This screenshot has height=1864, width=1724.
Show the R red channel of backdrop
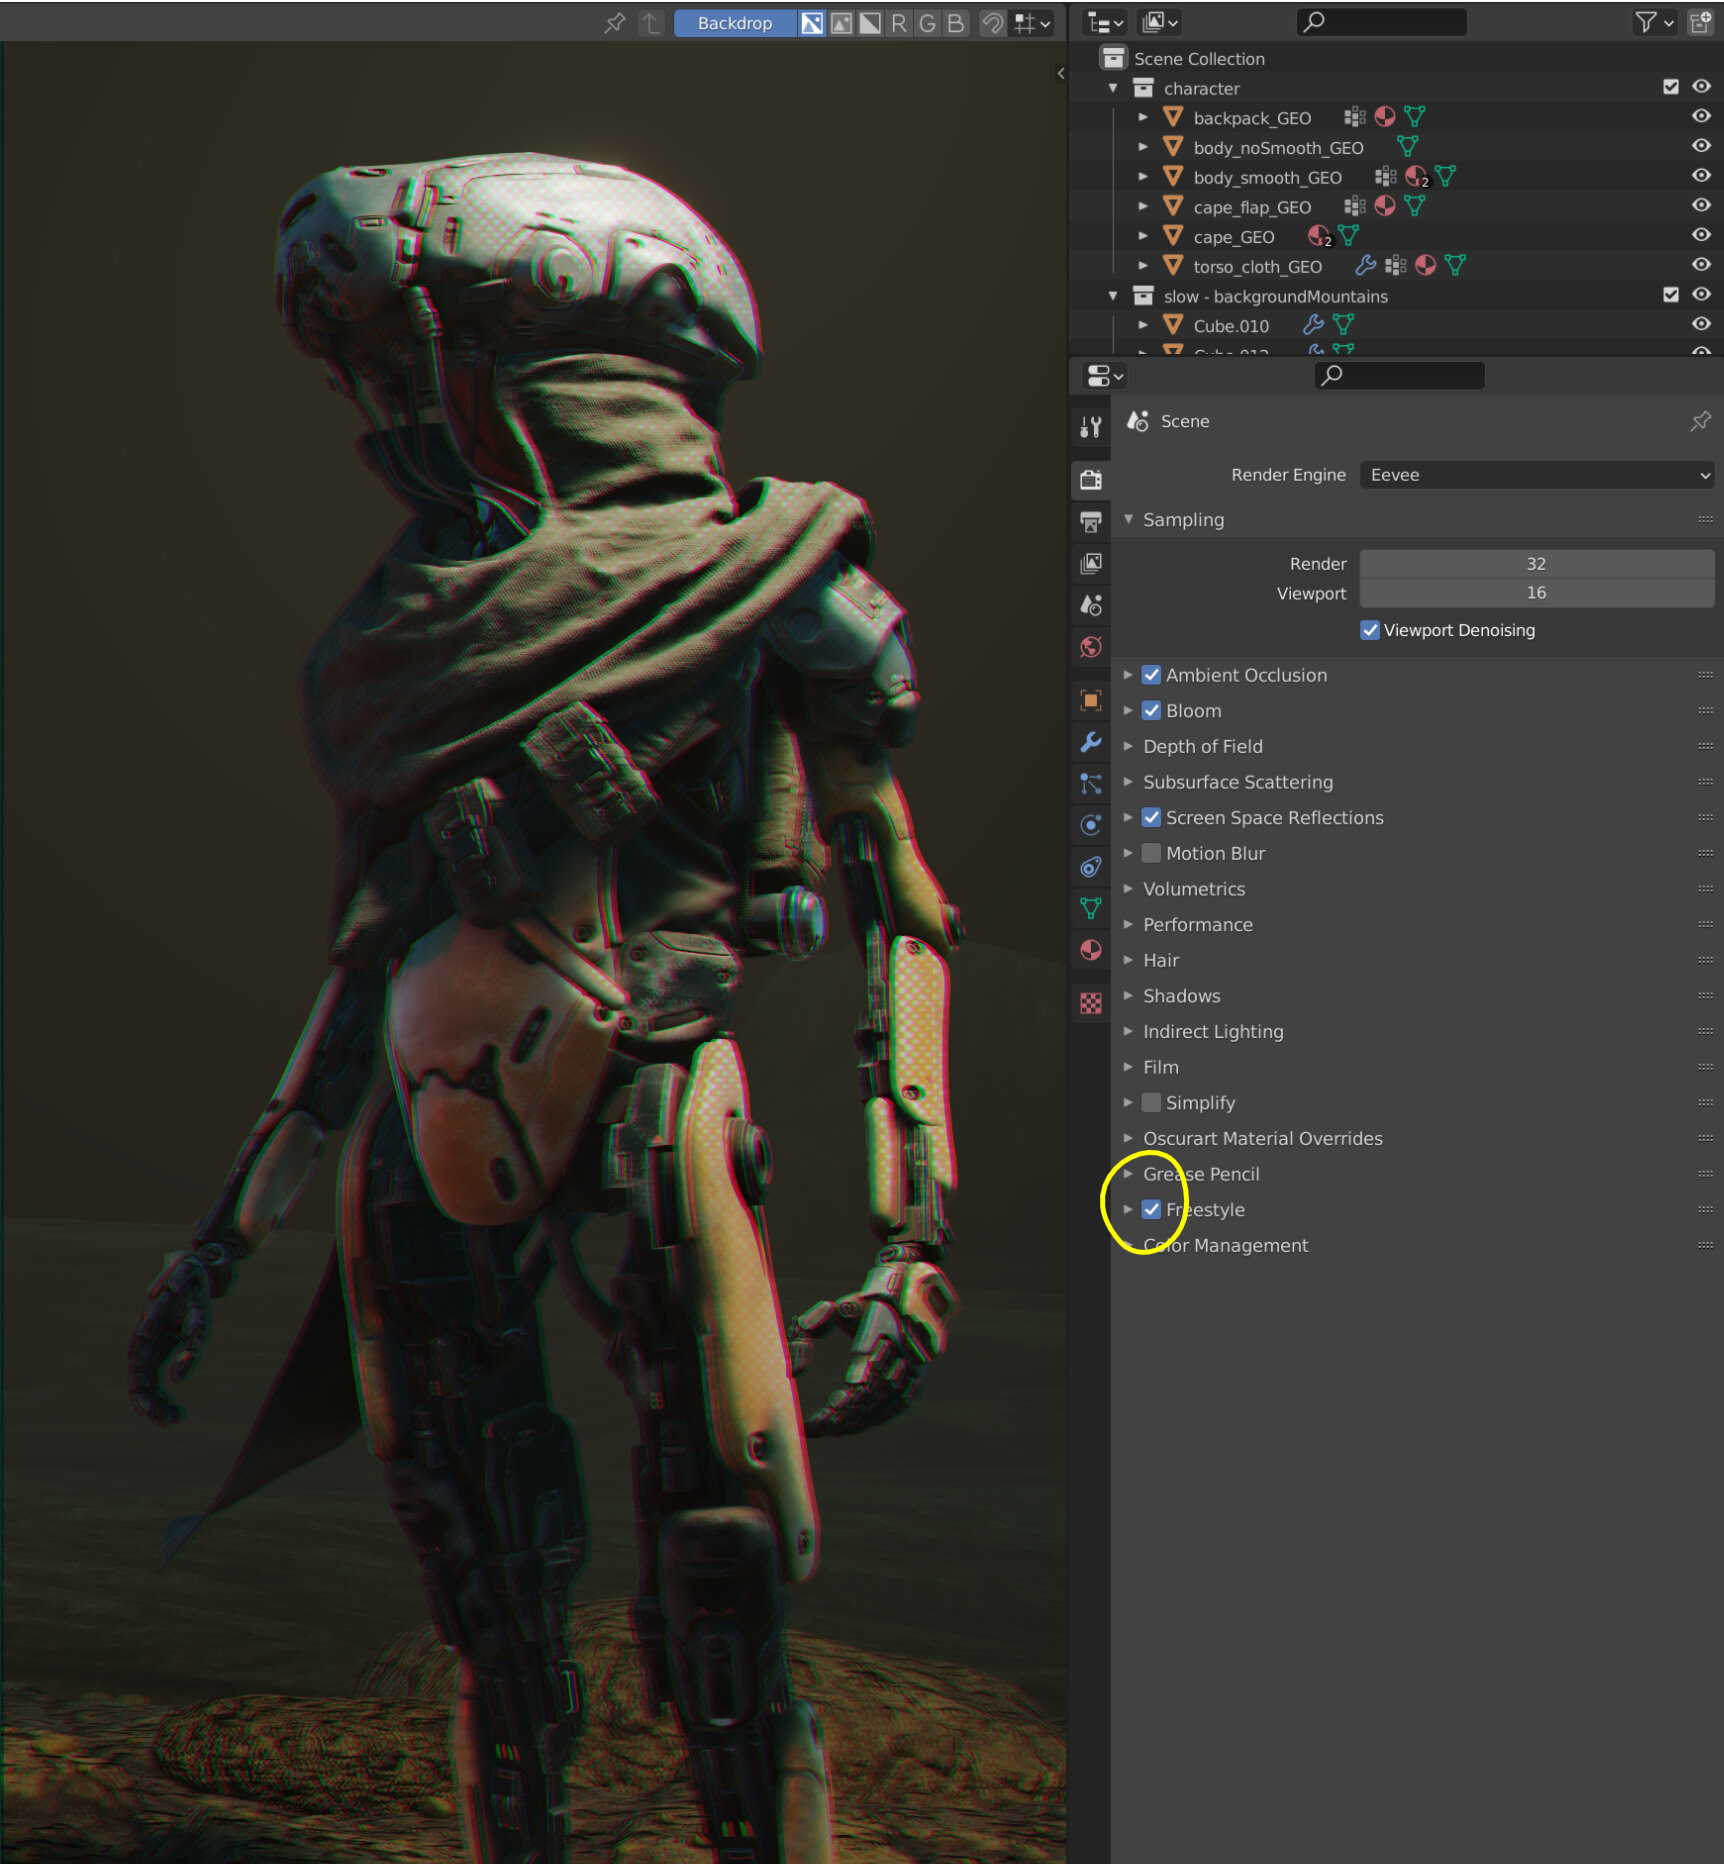[x=901, y=23]
